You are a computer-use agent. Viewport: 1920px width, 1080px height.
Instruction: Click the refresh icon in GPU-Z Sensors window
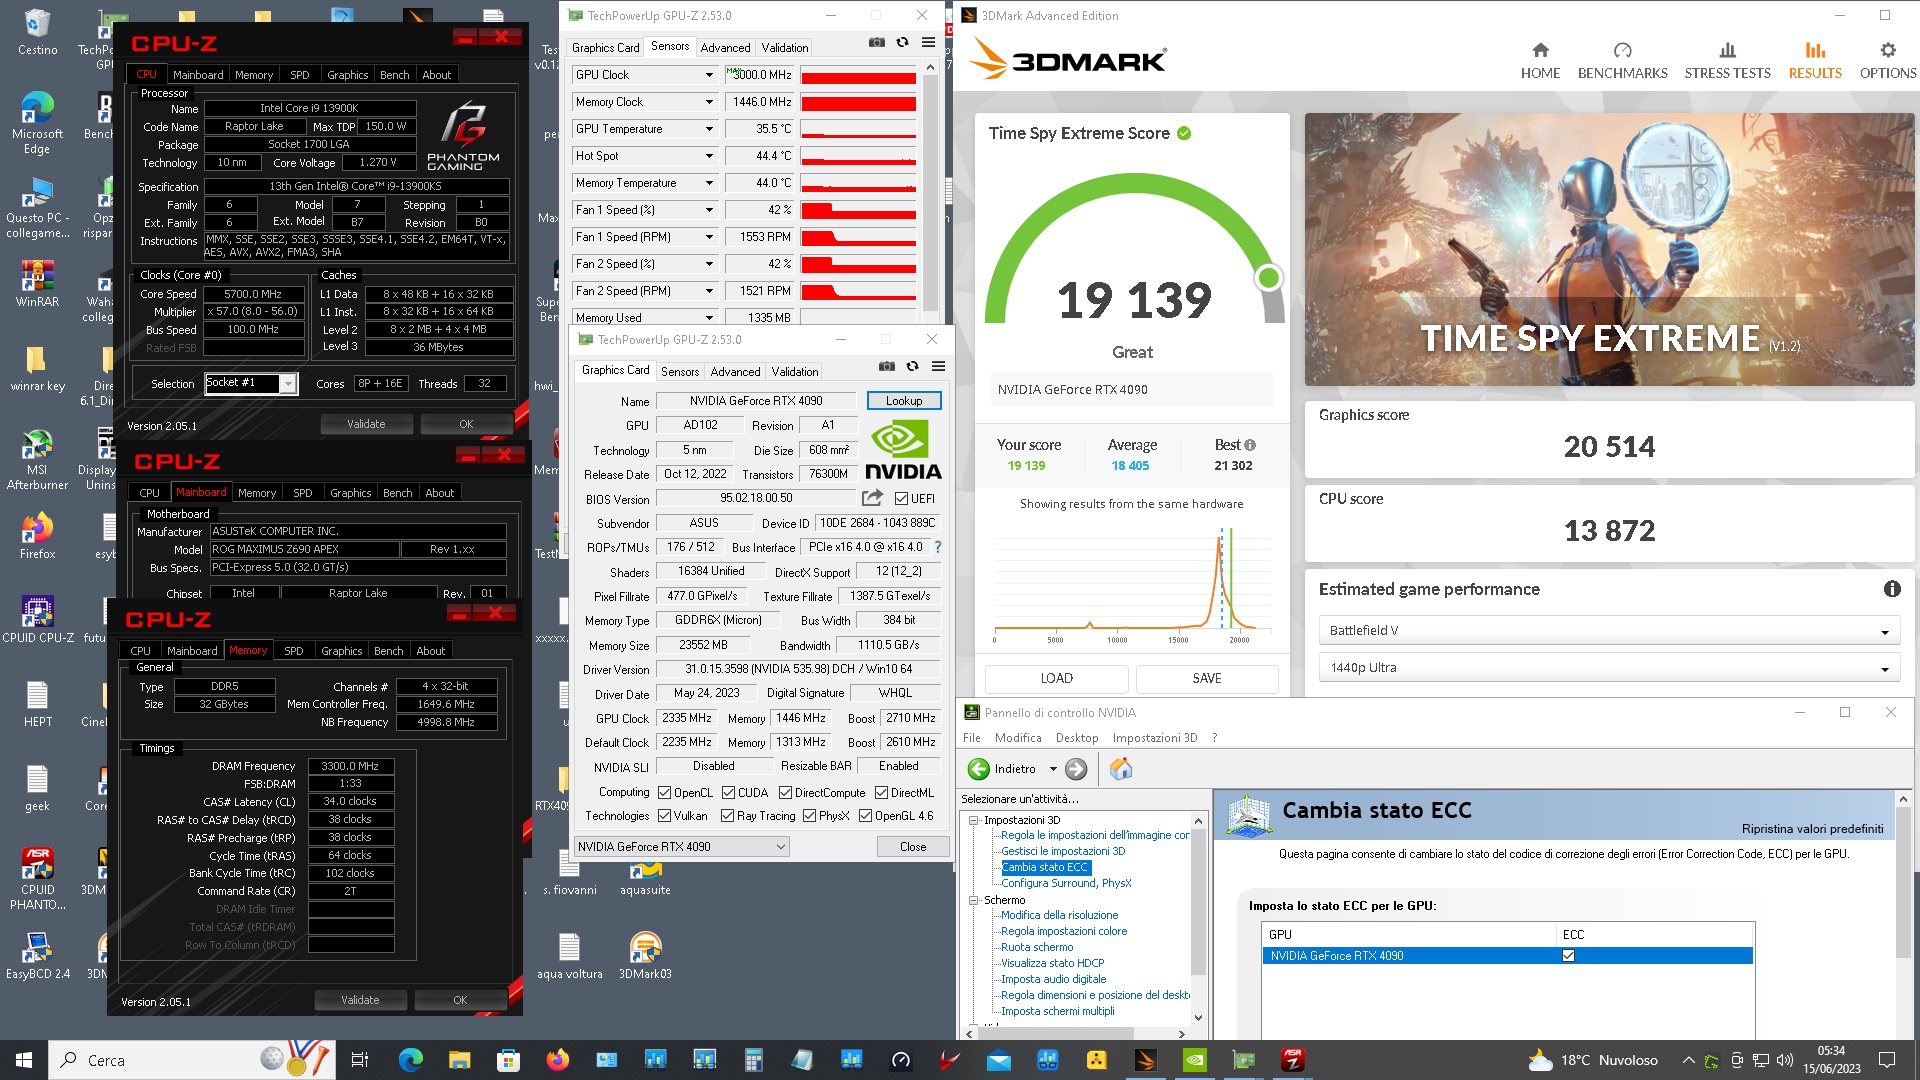point(902,43)
